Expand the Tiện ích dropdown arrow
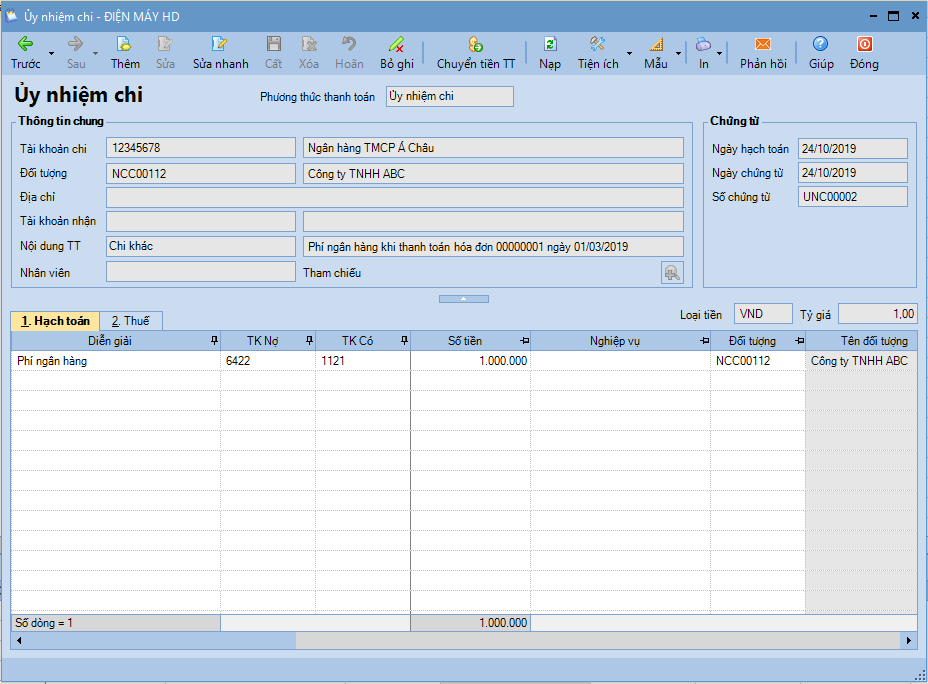 [629, 53]
